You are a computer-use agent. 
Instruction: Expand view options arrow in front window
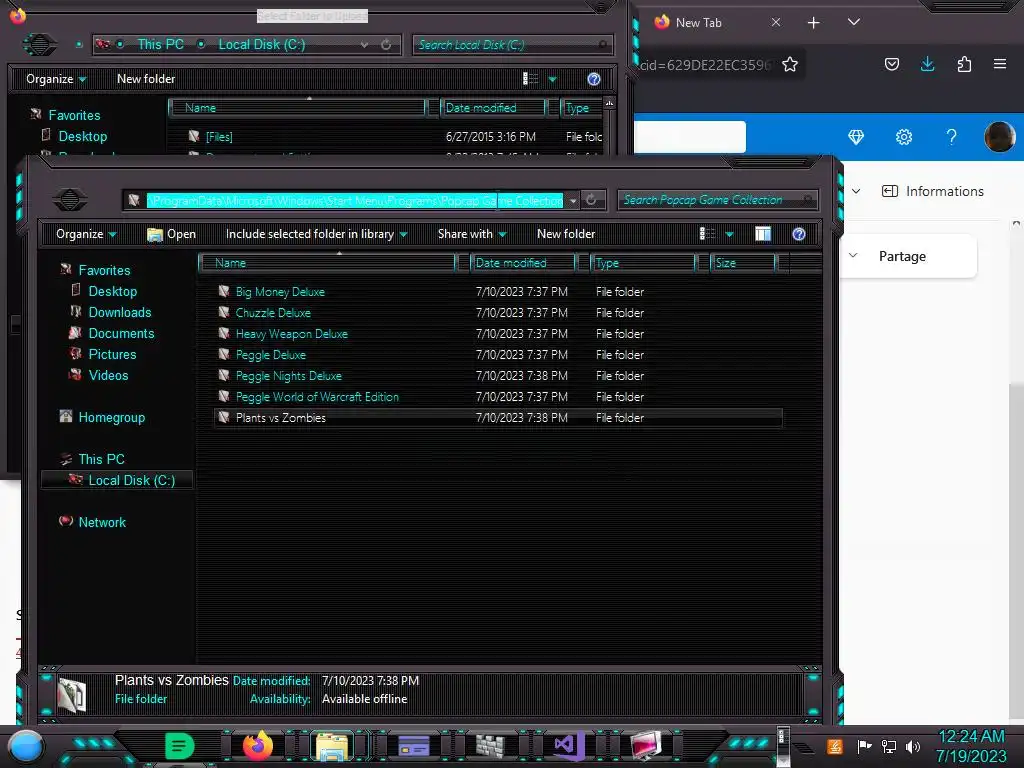click(729, 234)
